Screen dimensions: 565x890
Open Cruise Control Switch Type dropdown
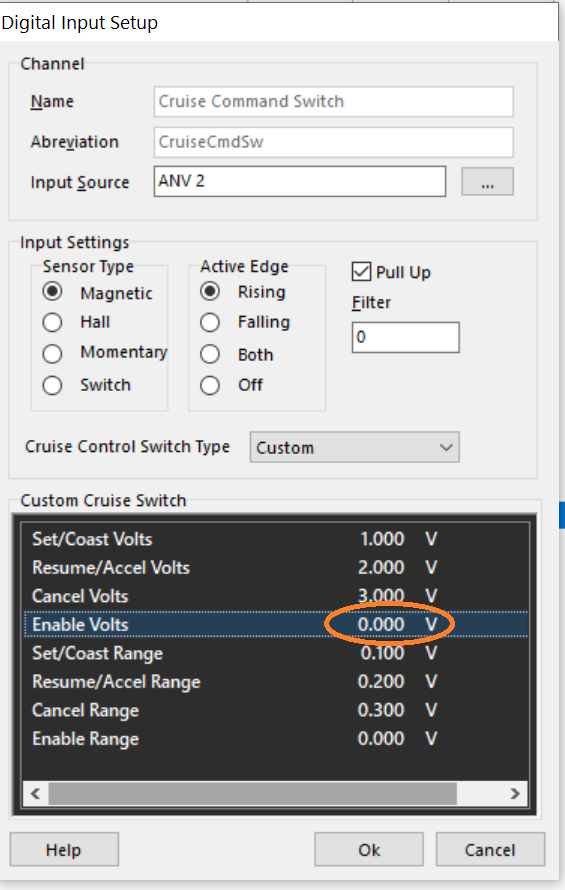tap(354, 447)
